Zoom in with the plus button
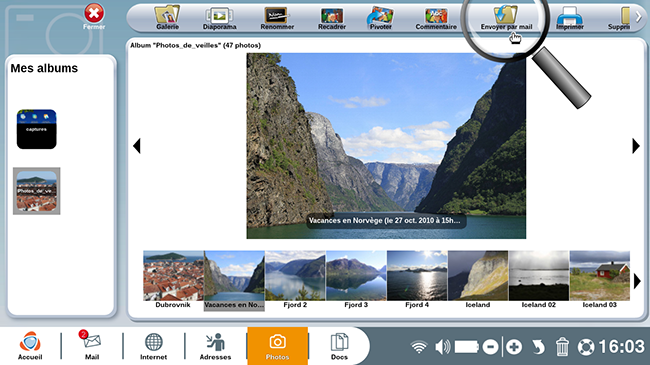Screen dimensions: 650x365 [514, 347]
